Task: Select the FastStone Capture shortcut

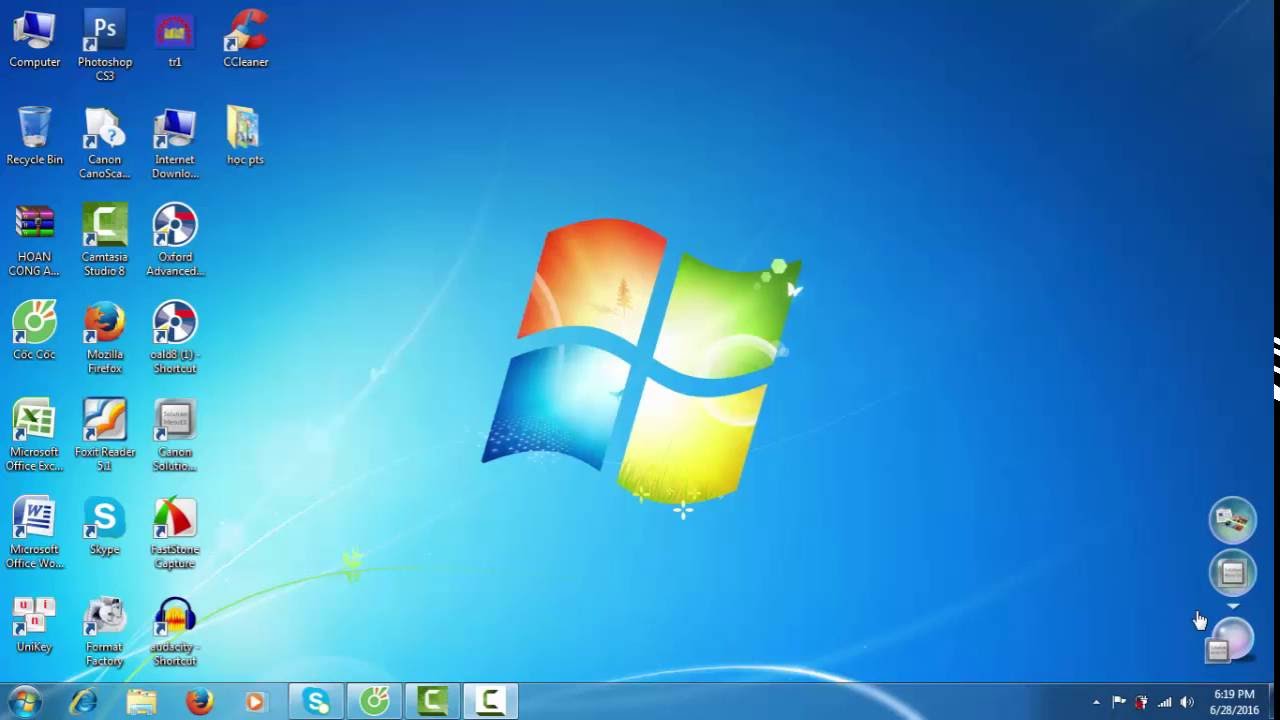Action: 175,533
